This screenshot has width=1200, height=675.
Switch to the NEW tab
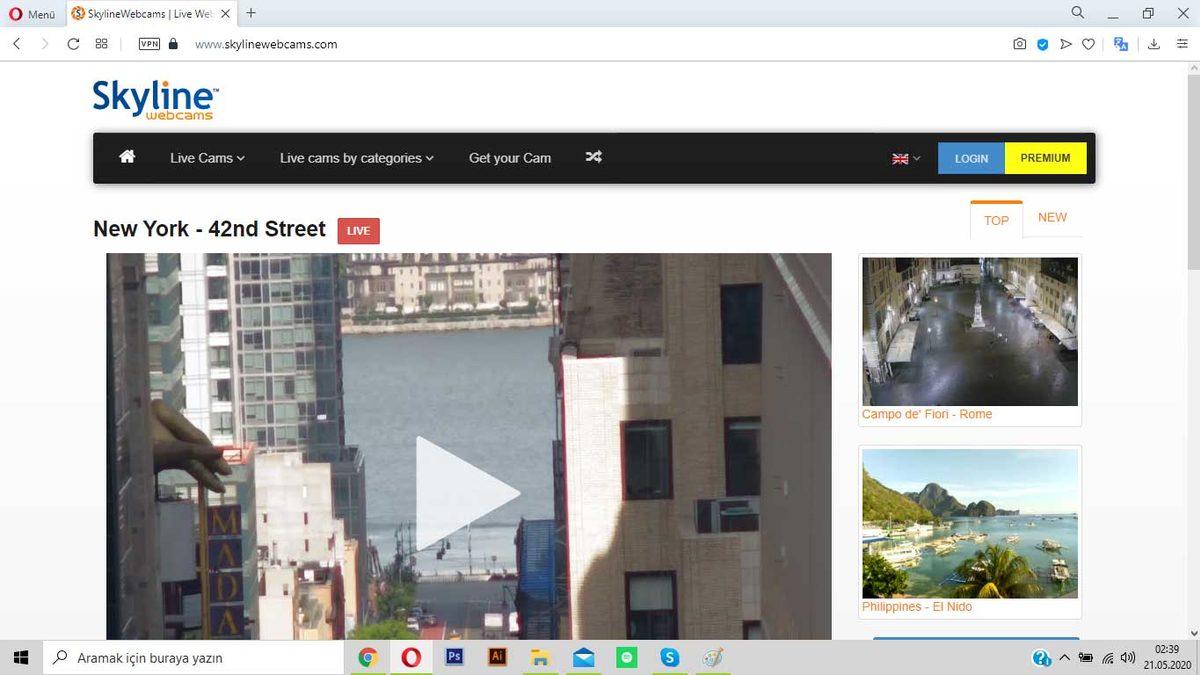pyautogui.click(x=1053, y=217)
